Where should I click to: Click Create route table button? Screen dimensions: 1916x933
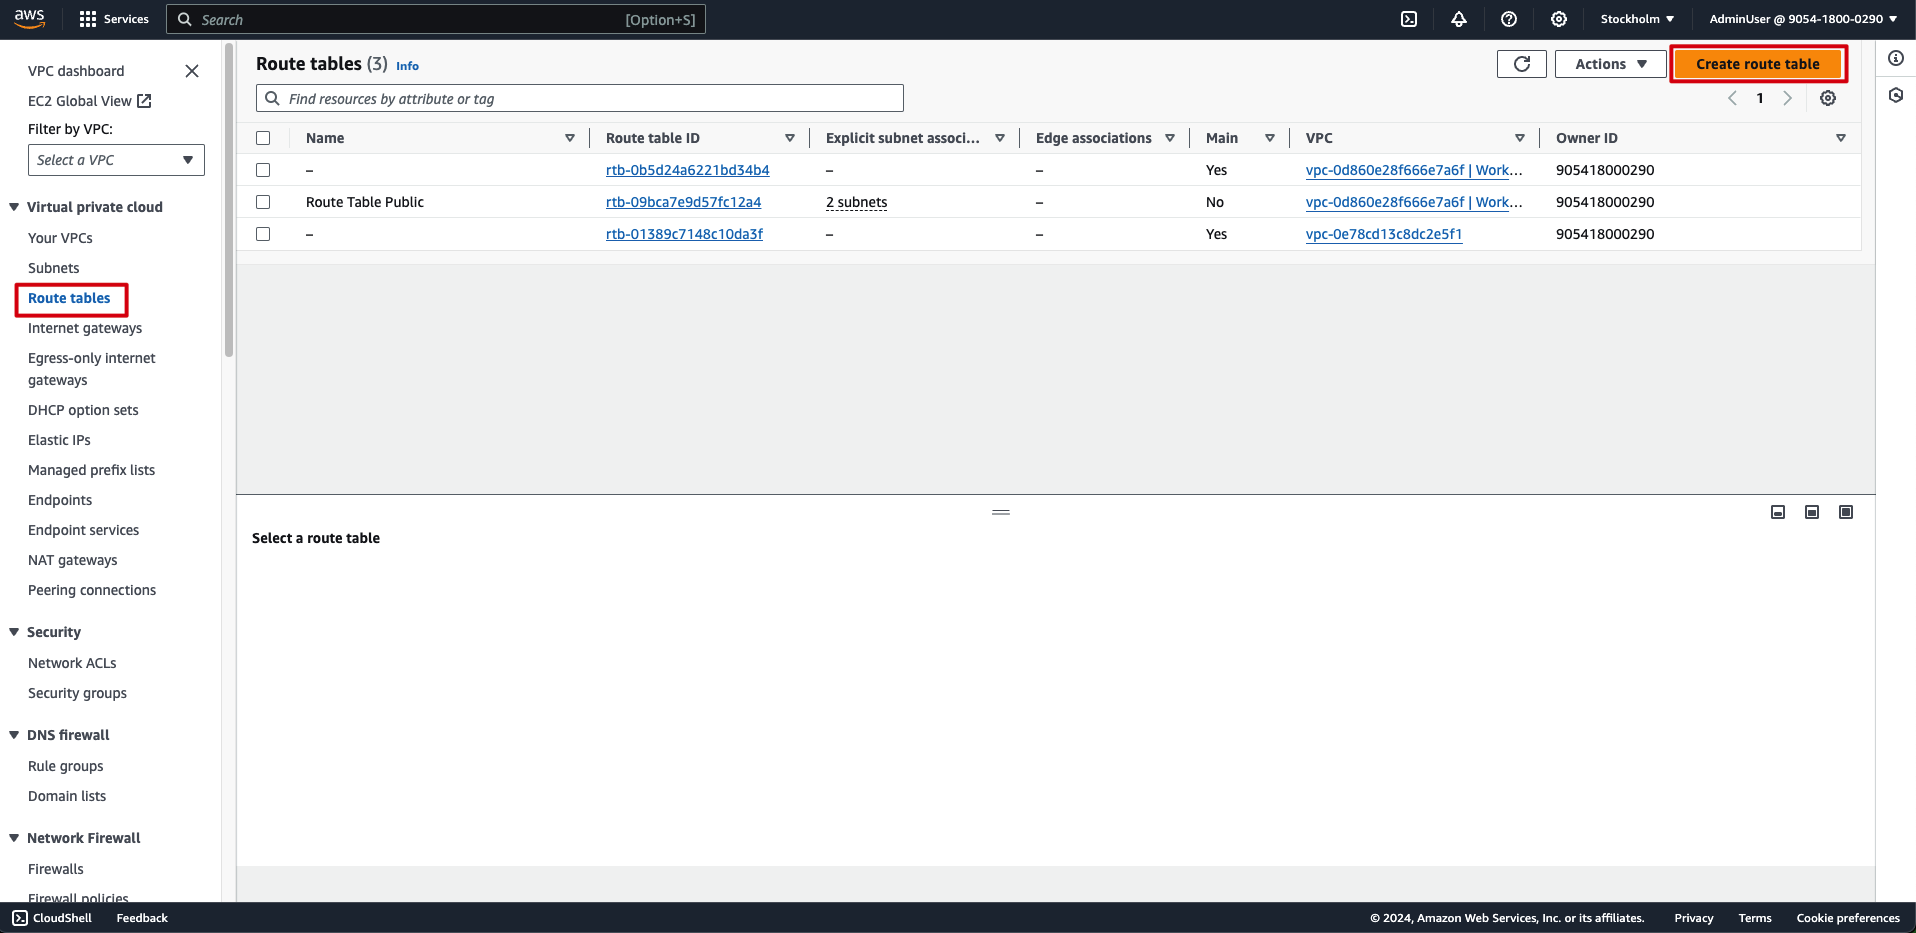(x=1757, y=64)
